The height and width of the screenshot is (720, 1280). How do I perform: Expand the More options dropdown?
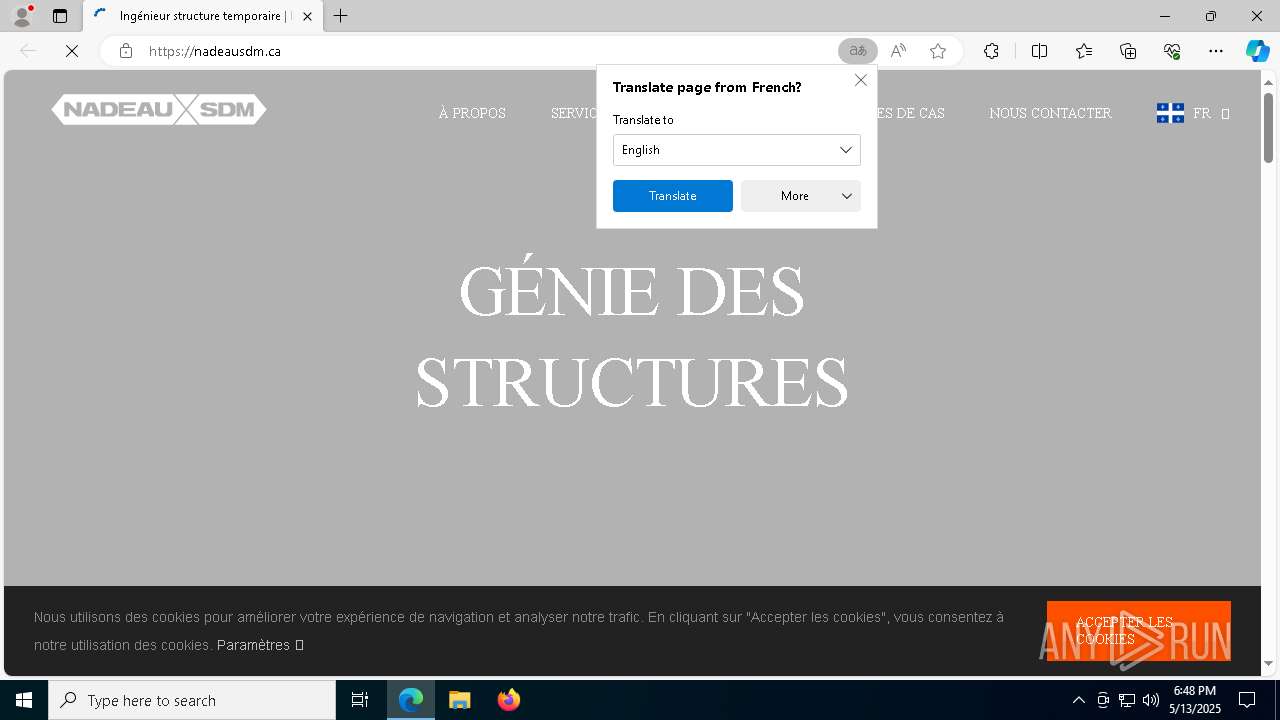click(x=800, y=196)
